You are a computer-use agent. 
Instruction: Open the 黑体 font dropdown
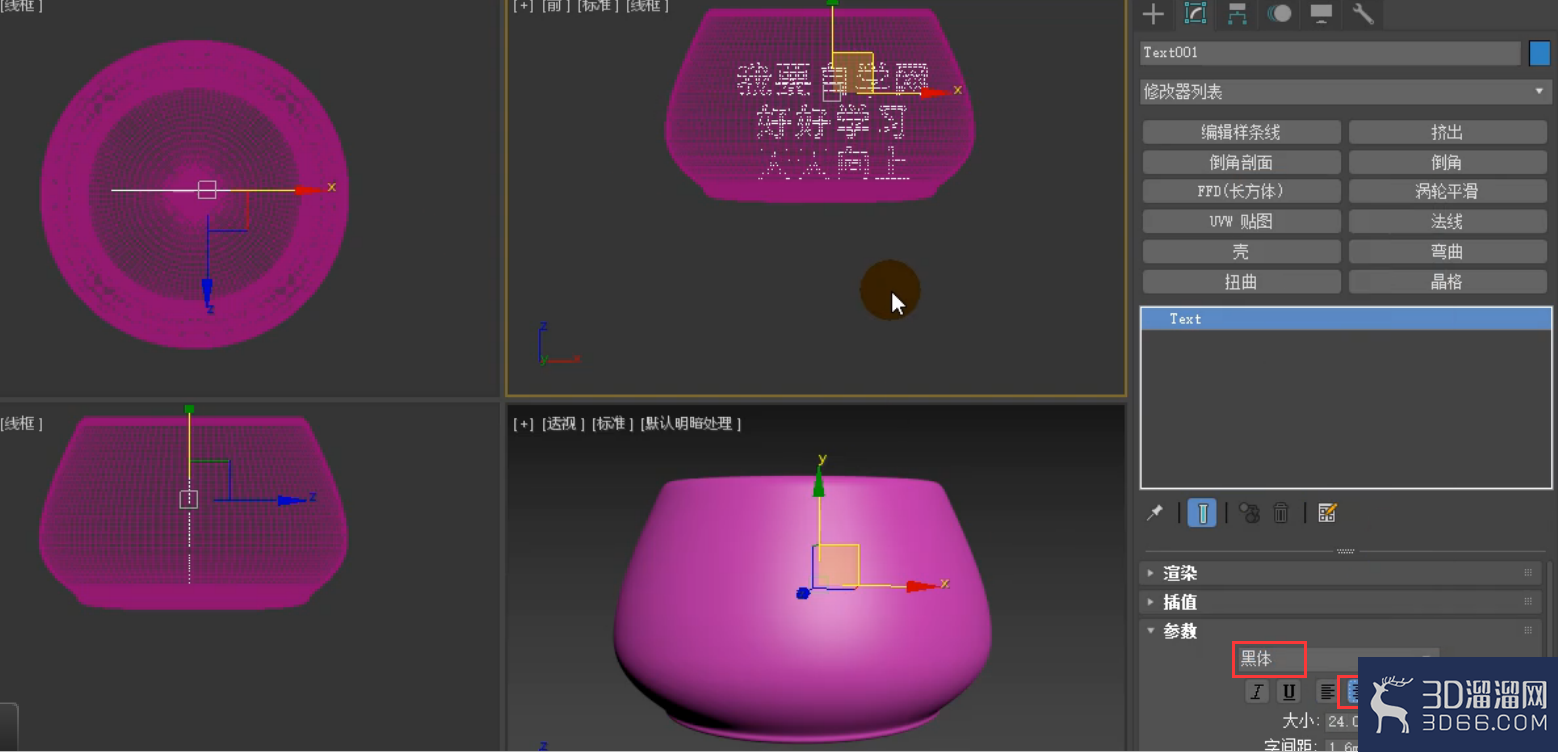pos(1336,659)
